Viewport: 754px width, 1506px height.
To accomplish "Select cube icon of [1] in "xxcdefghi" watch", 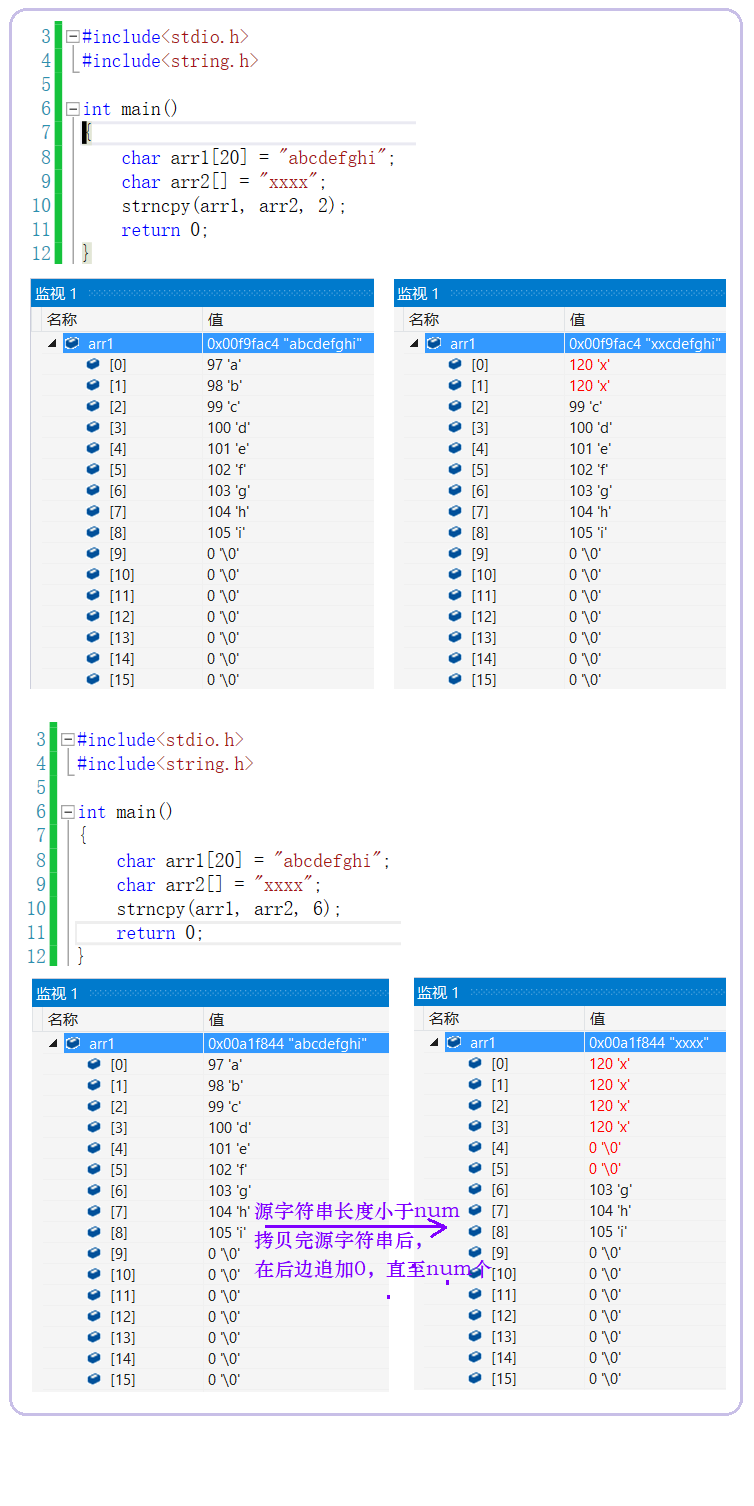I will click(x=455, y=385).
